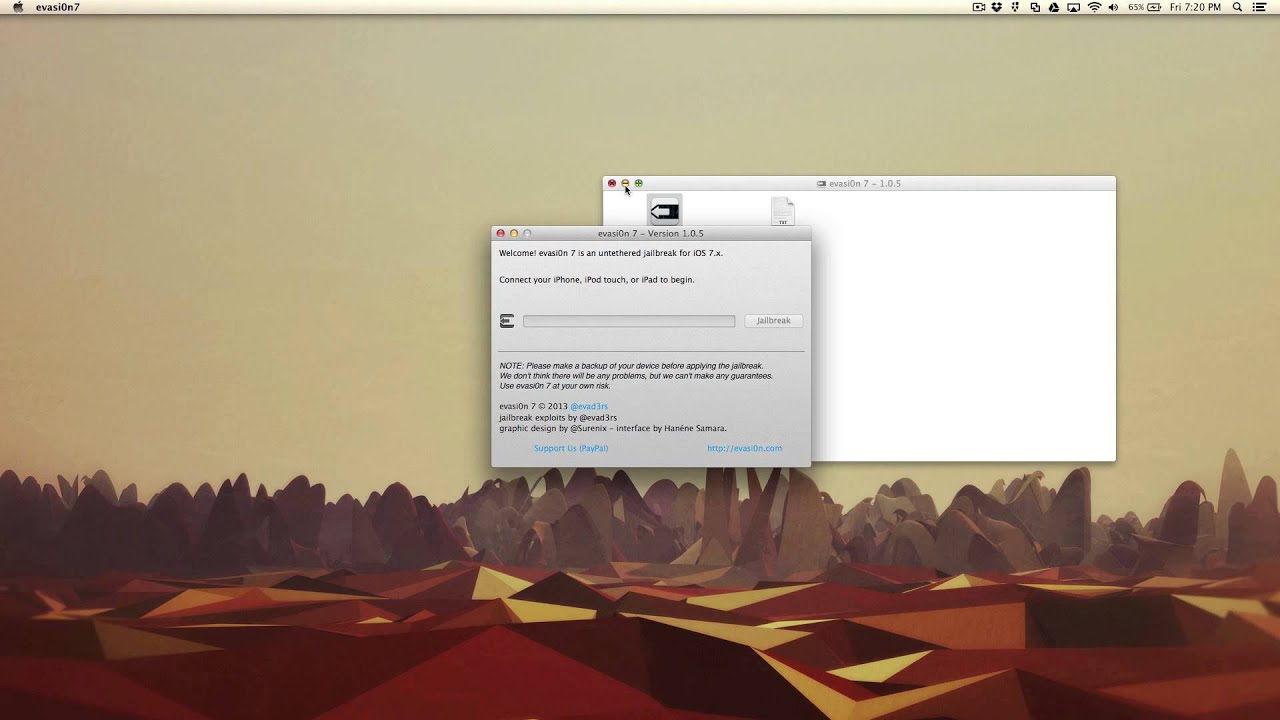Click the evasi0n 7 – 1.0.5 Finder window title
This screenshot has height=720, width=1280.
pyautogui.click(x=865, y=184)
